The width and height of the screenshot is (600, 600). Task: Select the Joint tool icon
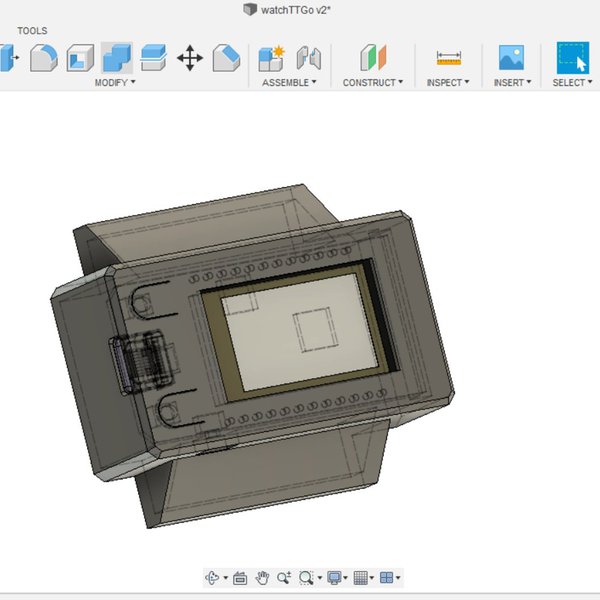pyautogui.click(x=308, y=58)
